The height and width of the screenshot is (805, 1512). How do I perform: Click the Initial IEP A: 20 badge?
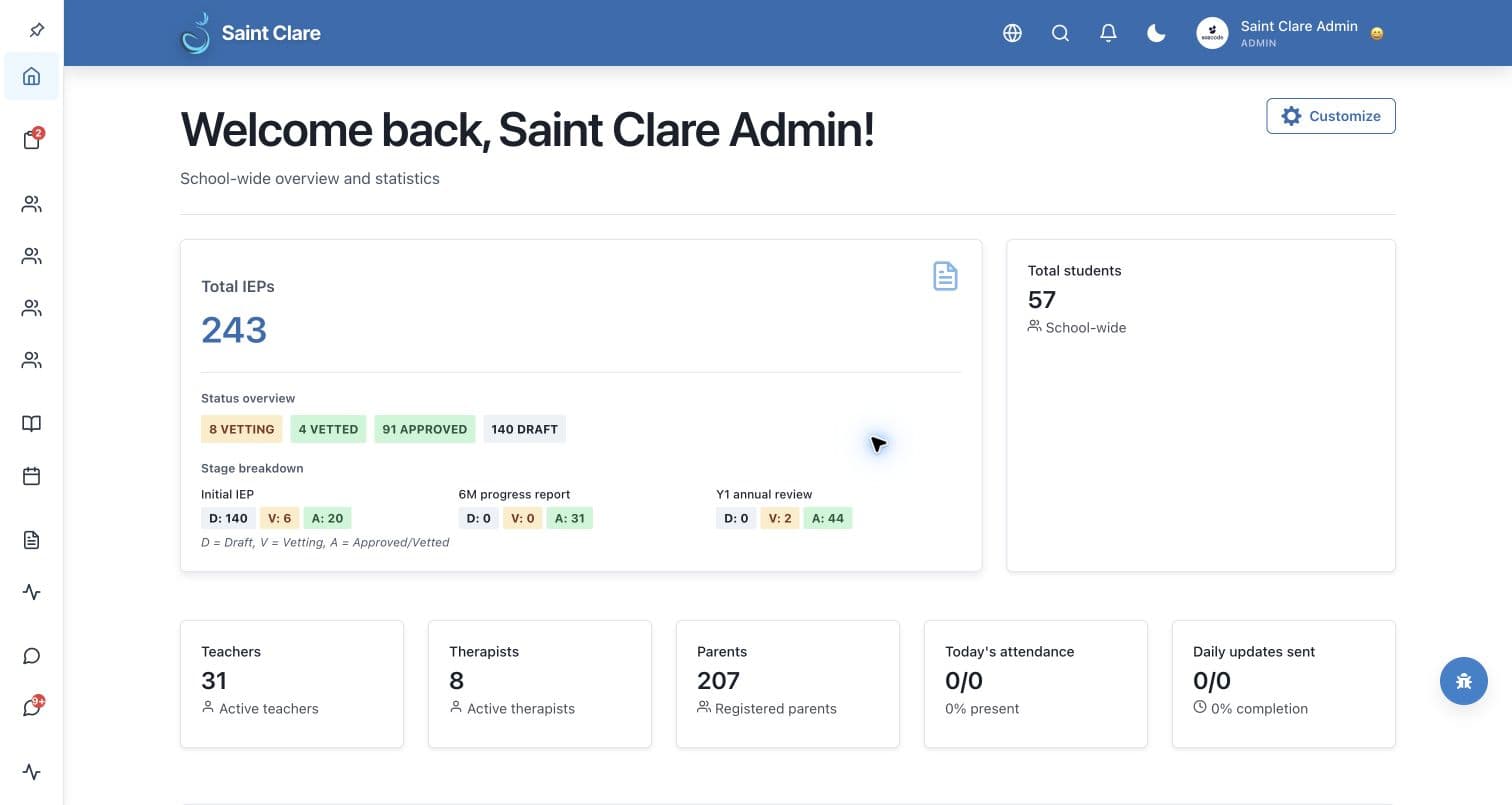tap(327, 518)
